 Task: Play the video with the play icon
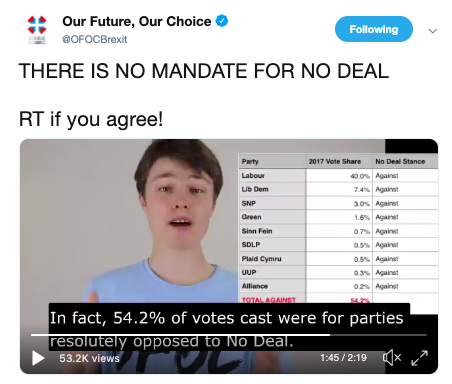tap(38, 358)
